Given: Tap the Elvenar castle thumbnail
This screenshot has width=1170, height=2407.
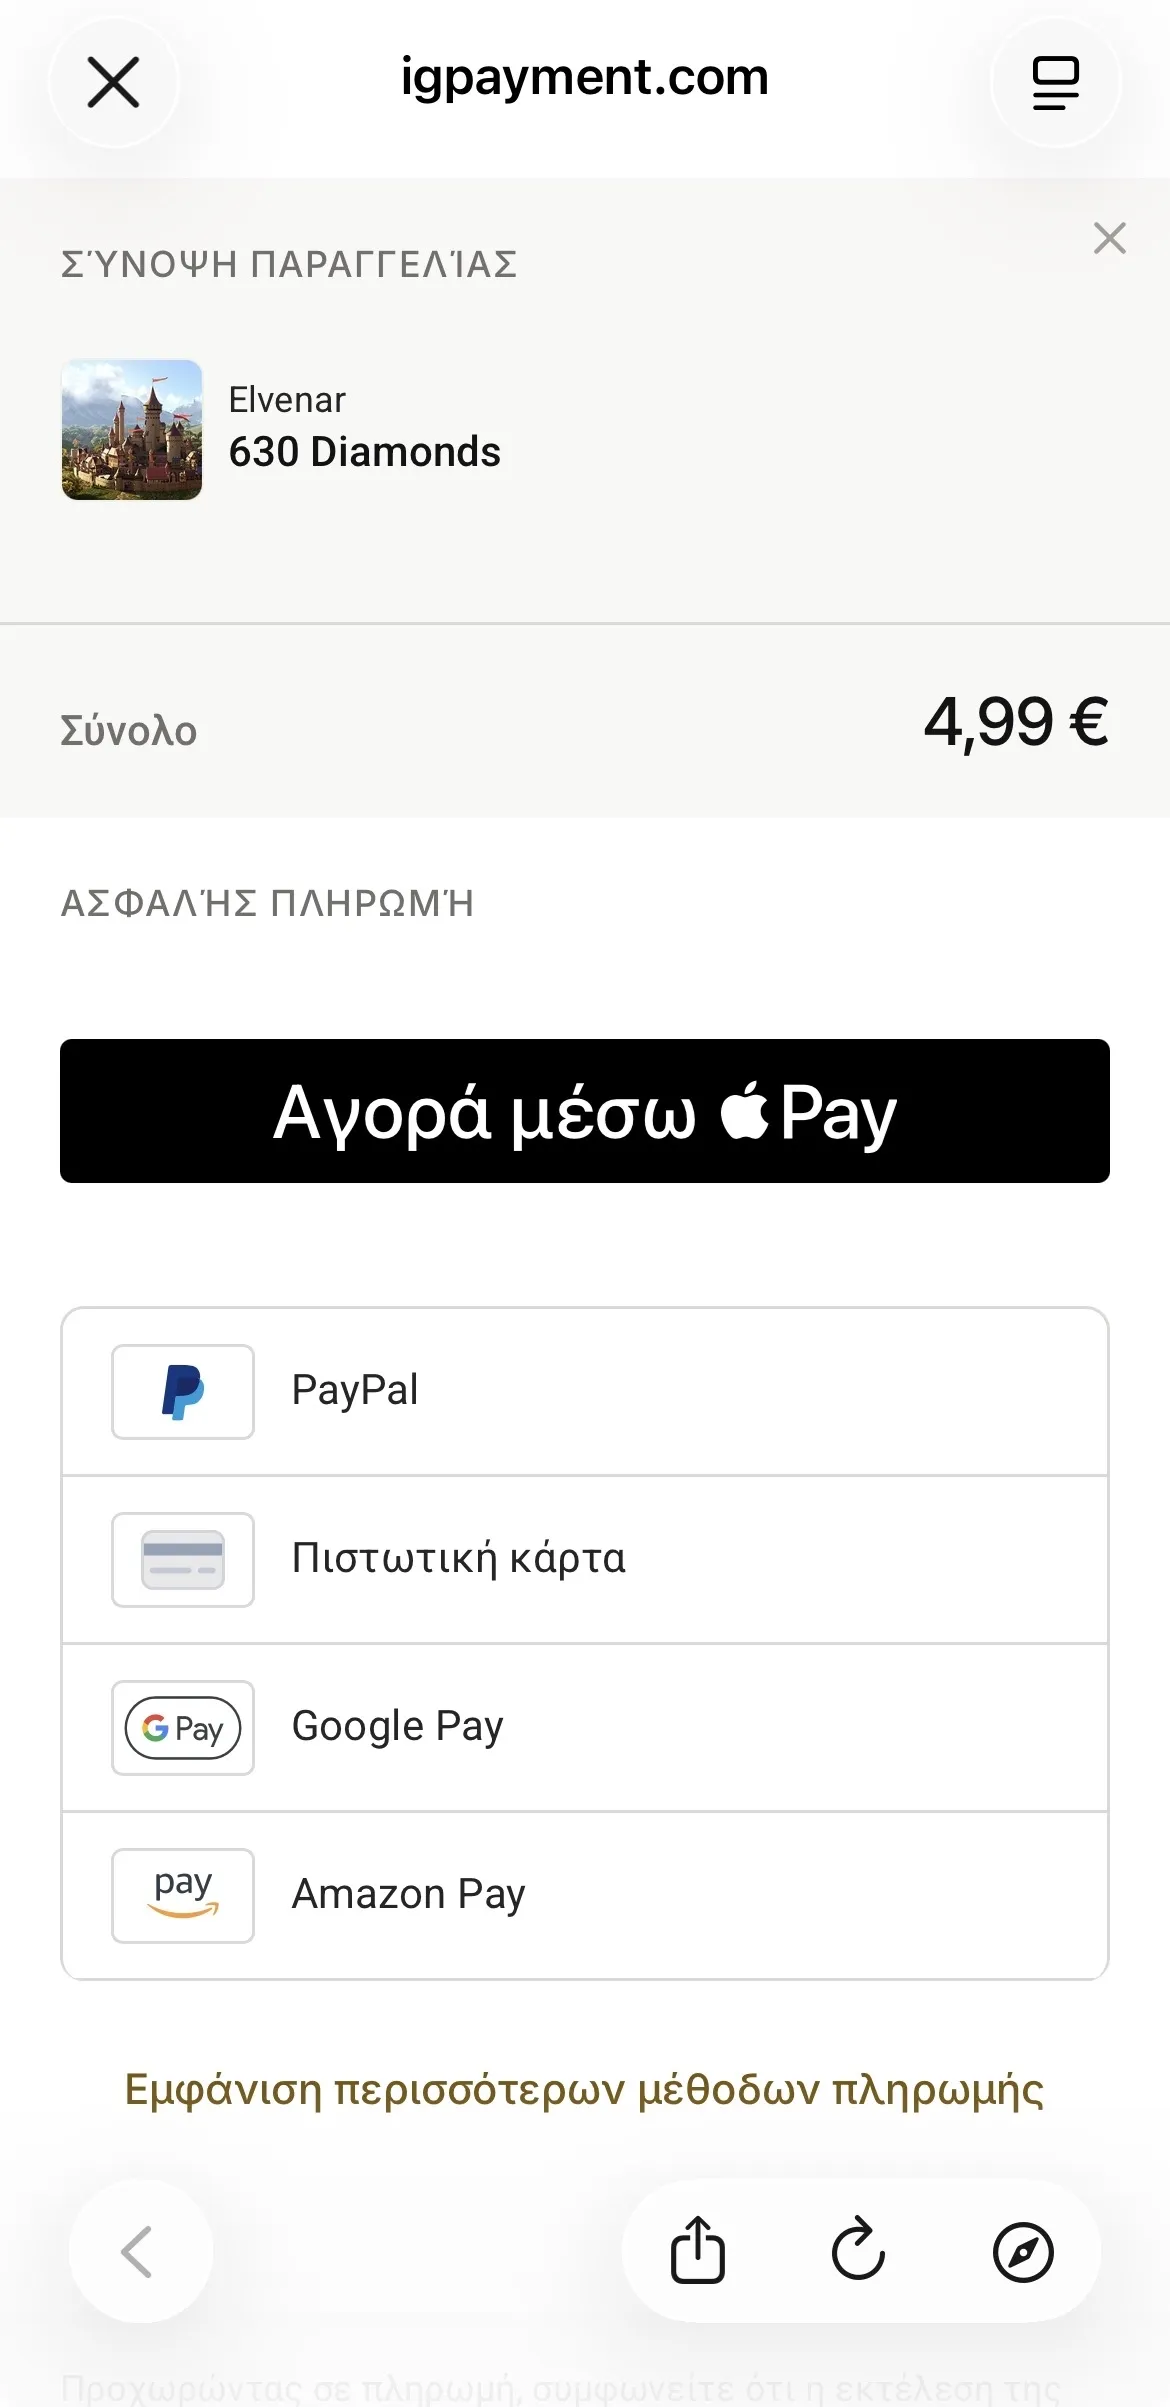Looking at the screenshot, I should point(132,430).
